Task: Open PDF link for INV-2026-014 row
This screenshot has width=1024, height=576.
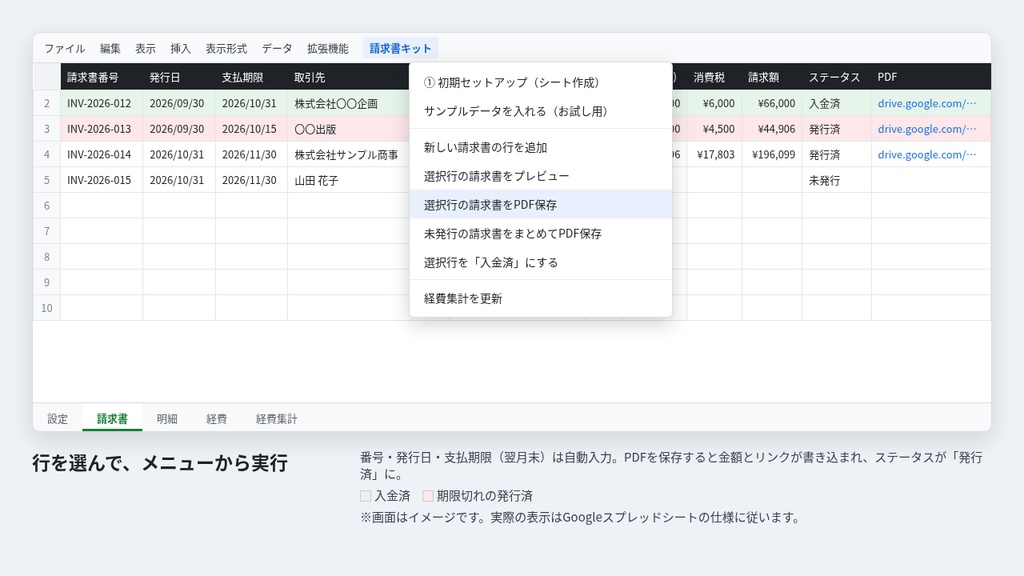Action: pos(927,154)
